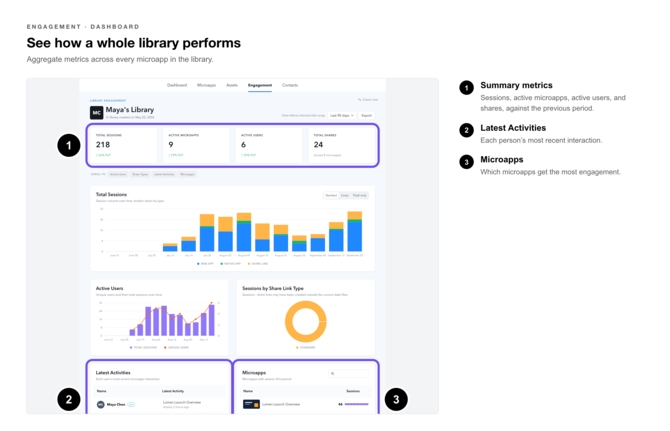Click the search magnifier icon in Microapps

(x=332, y=374)
